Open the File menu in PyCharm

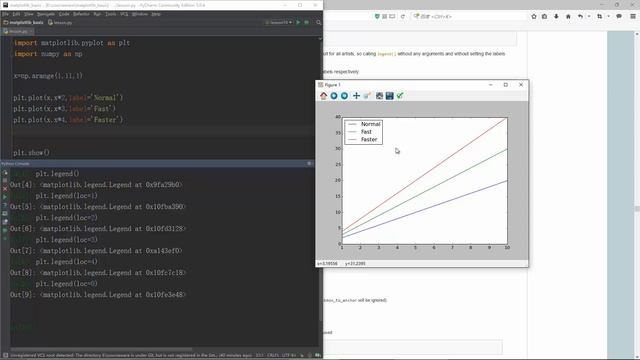coord(5,14)
